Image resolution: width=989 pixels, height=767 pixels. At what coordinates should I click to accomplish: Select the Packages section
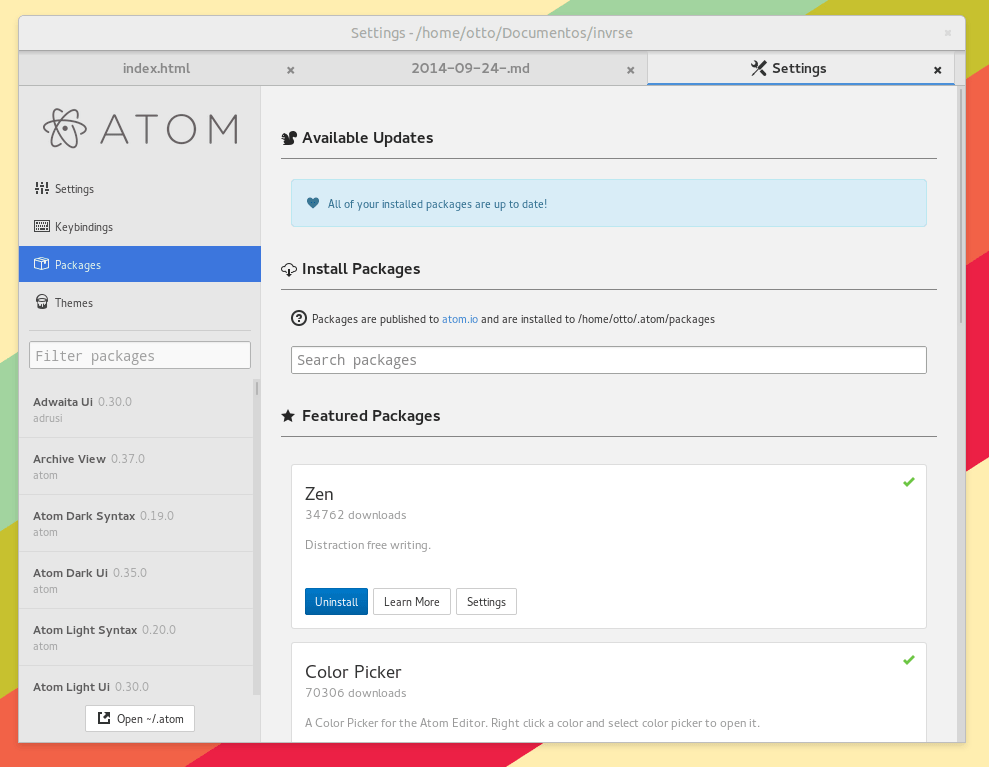(139, 264)
